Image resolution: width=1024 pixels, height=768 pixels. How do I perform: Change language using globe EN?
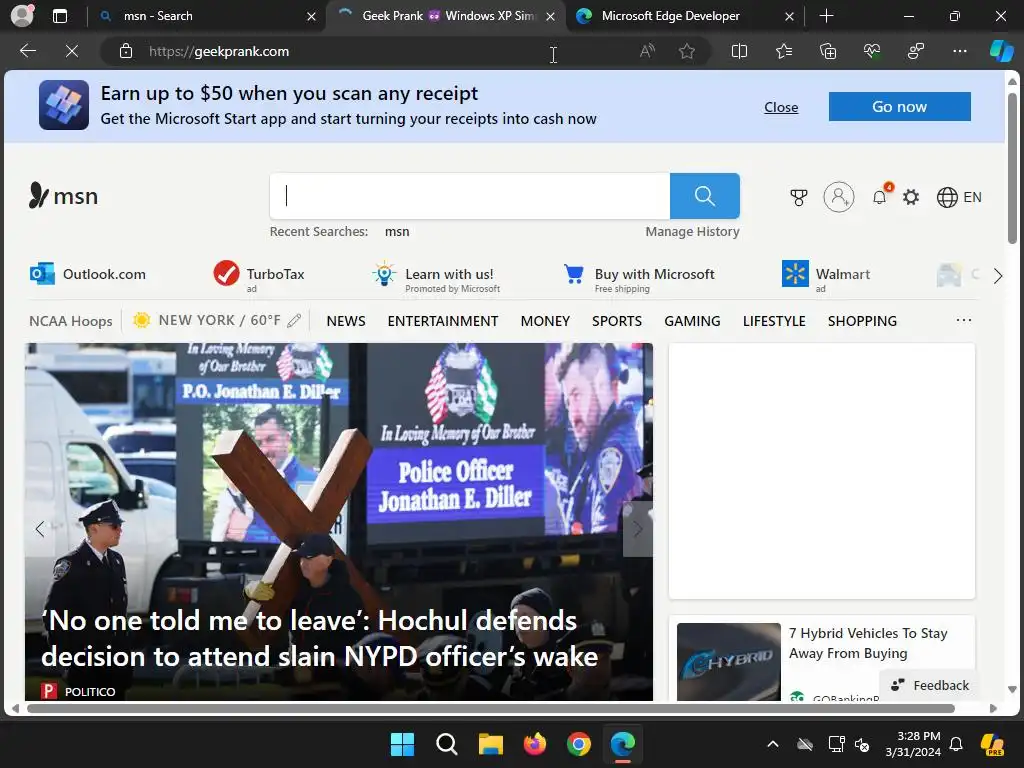959,197
